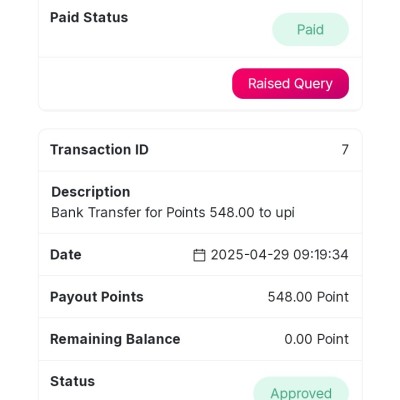Select the 0.00 Point remaining balance
Screen dimensions: 400x400
316,339
